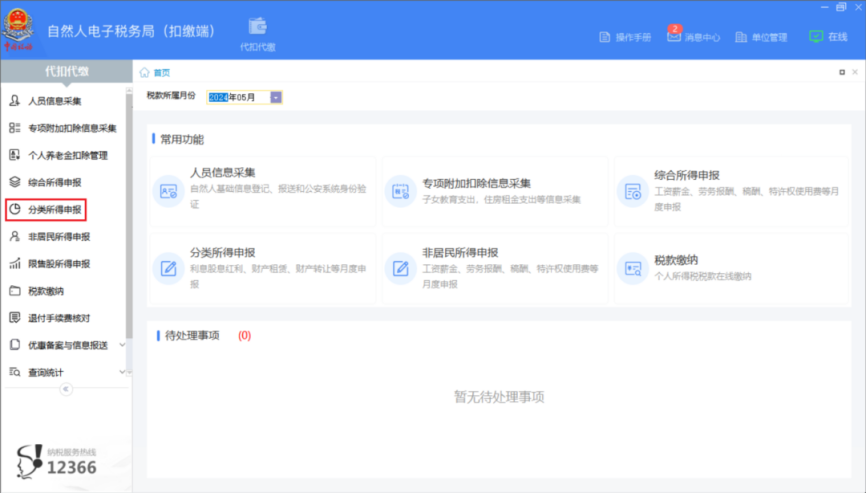Screen dimensions: 866x493
Task: Click the 人员信息采集 card icon
Action: [x=168, y=190]
